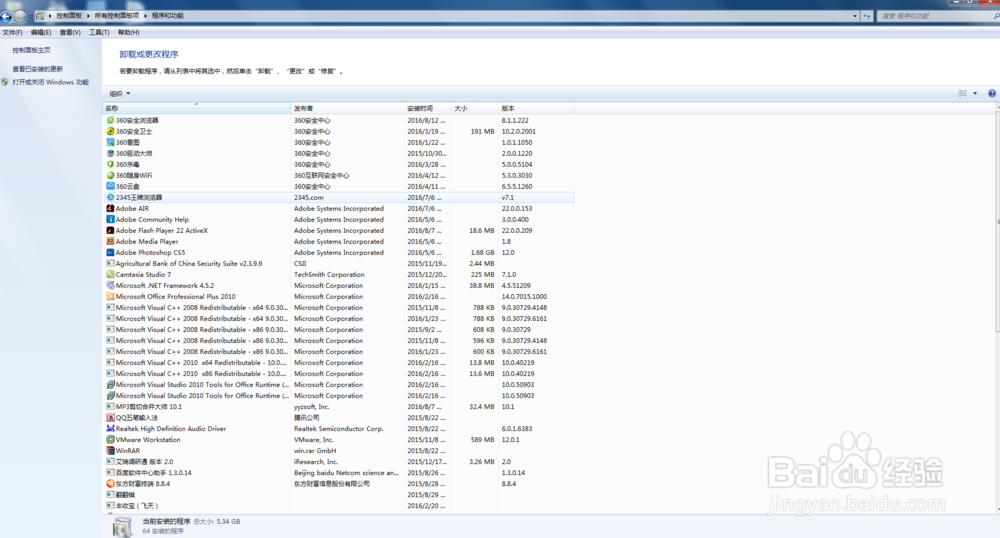Click the 2345王牌浏览器 browser icon

pyautogui.click(x=110, y=198)
